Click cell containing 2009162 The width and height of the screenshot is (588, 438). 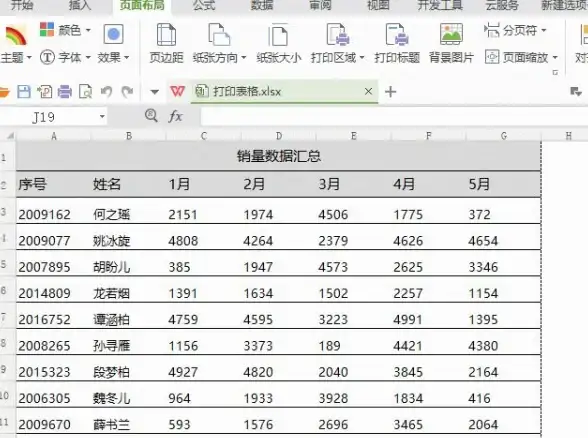(x=54, y=211)
